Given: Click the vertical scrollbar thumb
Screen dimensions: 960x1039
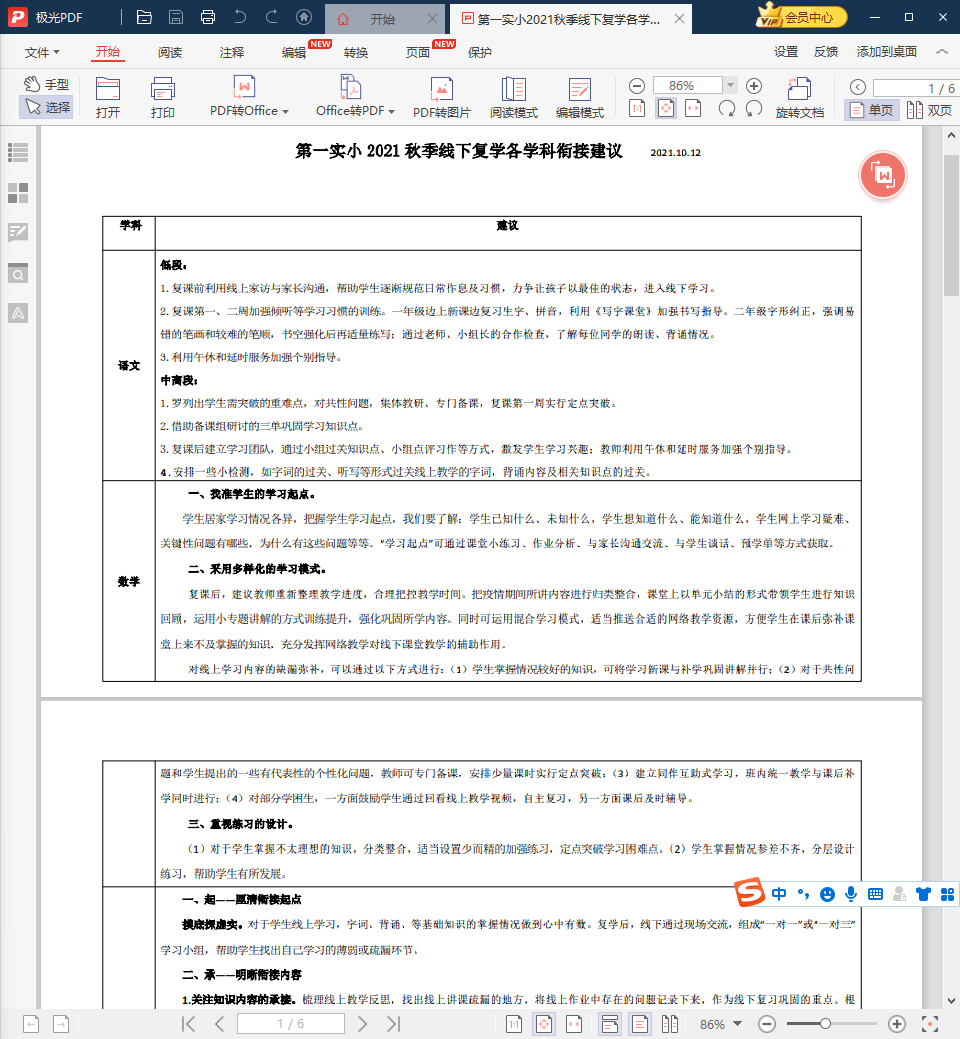Looking at the screenshot, I should (951, 225).
